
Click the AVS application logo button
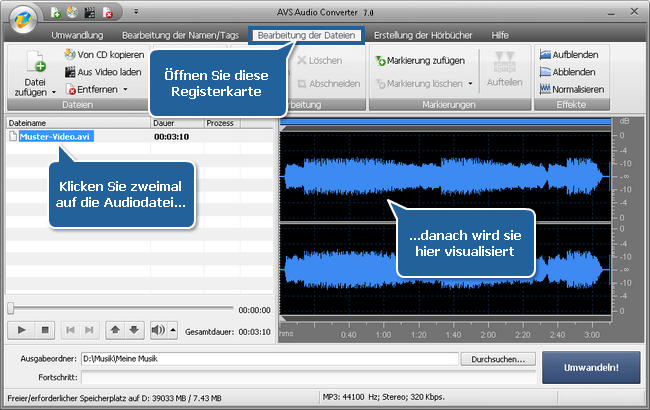[23, 19]
